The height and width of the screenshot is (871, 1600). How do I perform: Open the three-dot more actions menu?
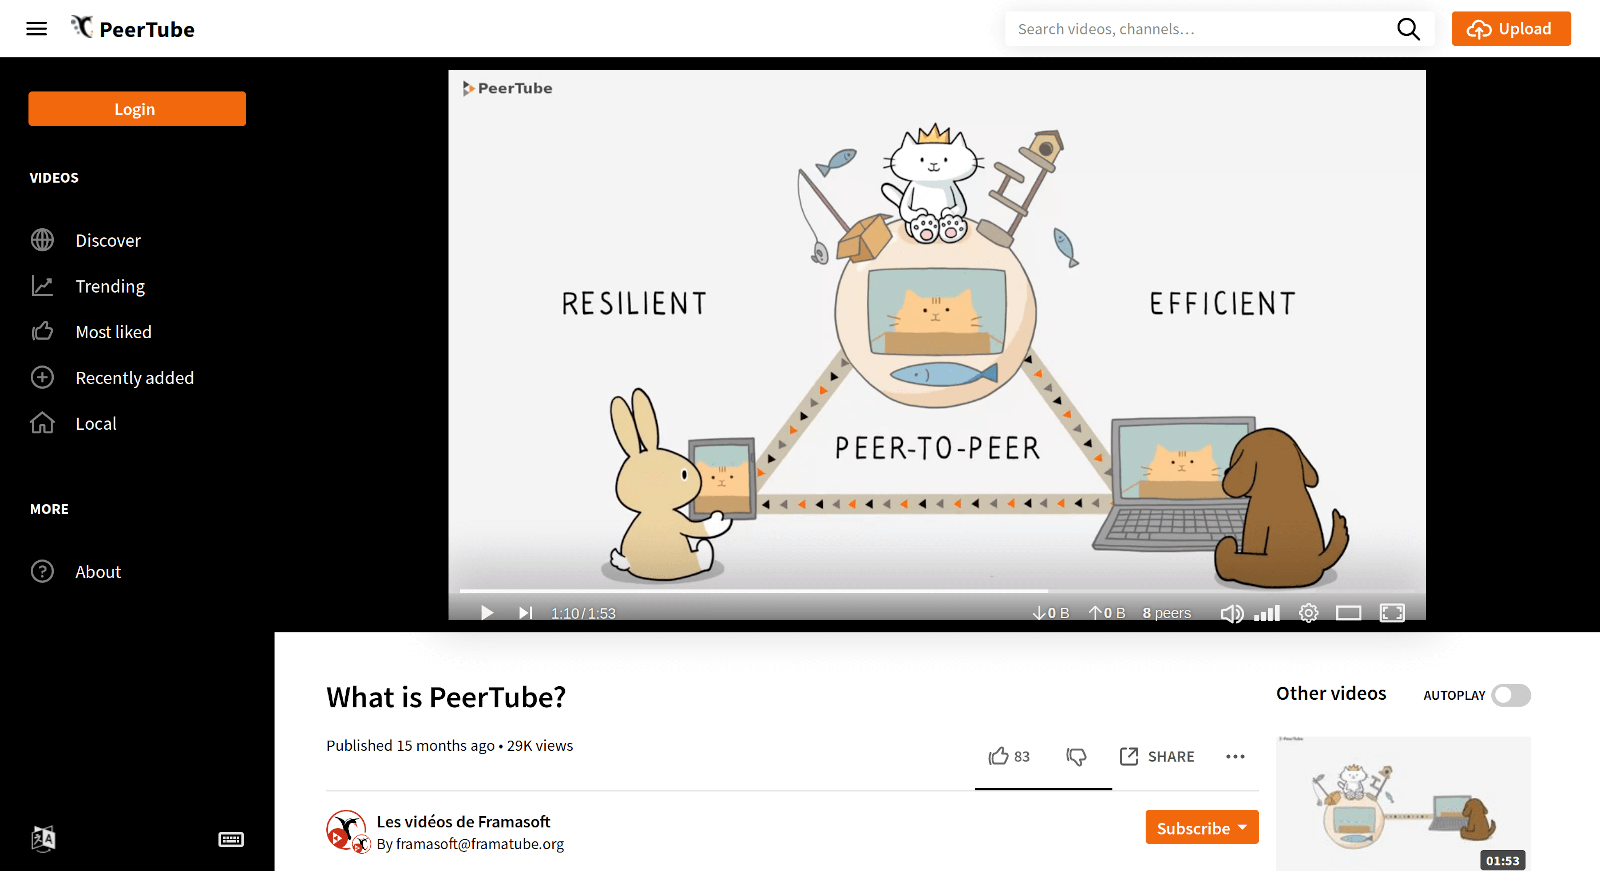[x=1235, y=757]
